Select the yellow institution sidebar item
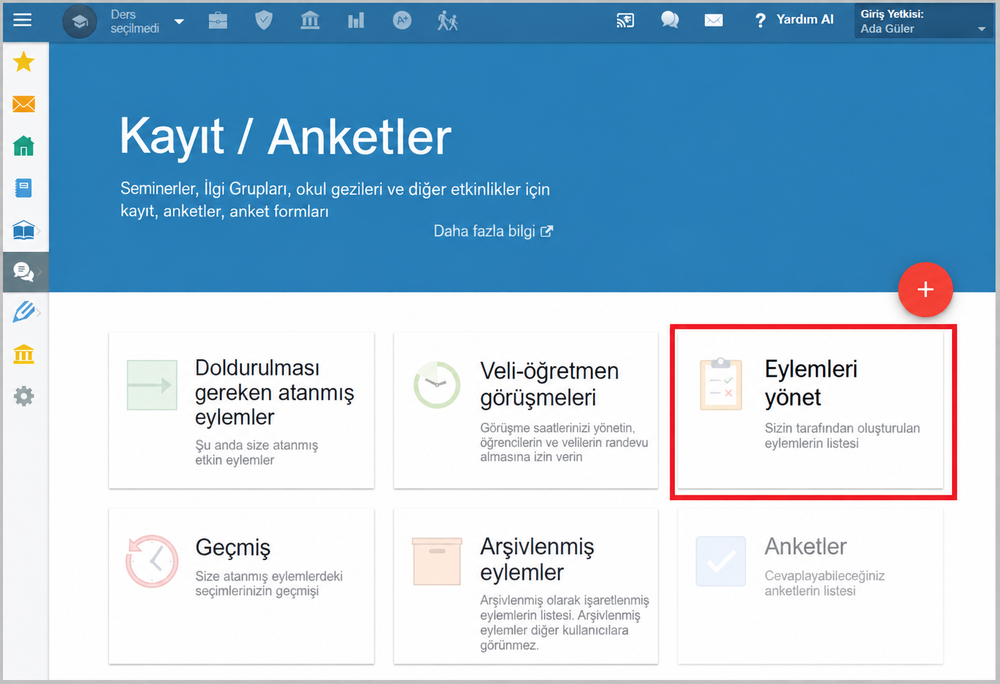The width and height of the screenshot is (1000, 684). click(x=24, y=354)
